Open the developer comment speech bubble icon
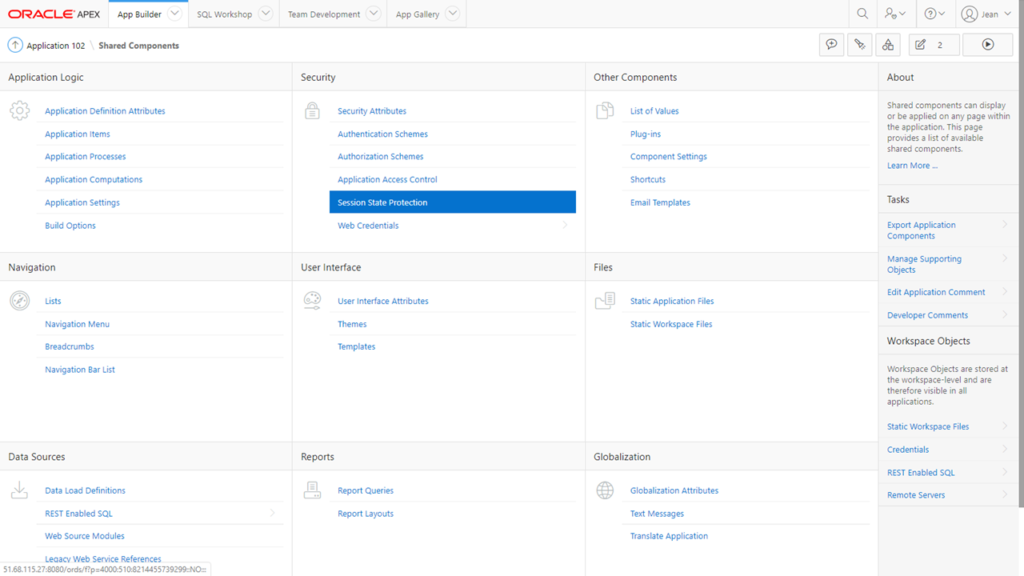 click(x=831, y=44)
